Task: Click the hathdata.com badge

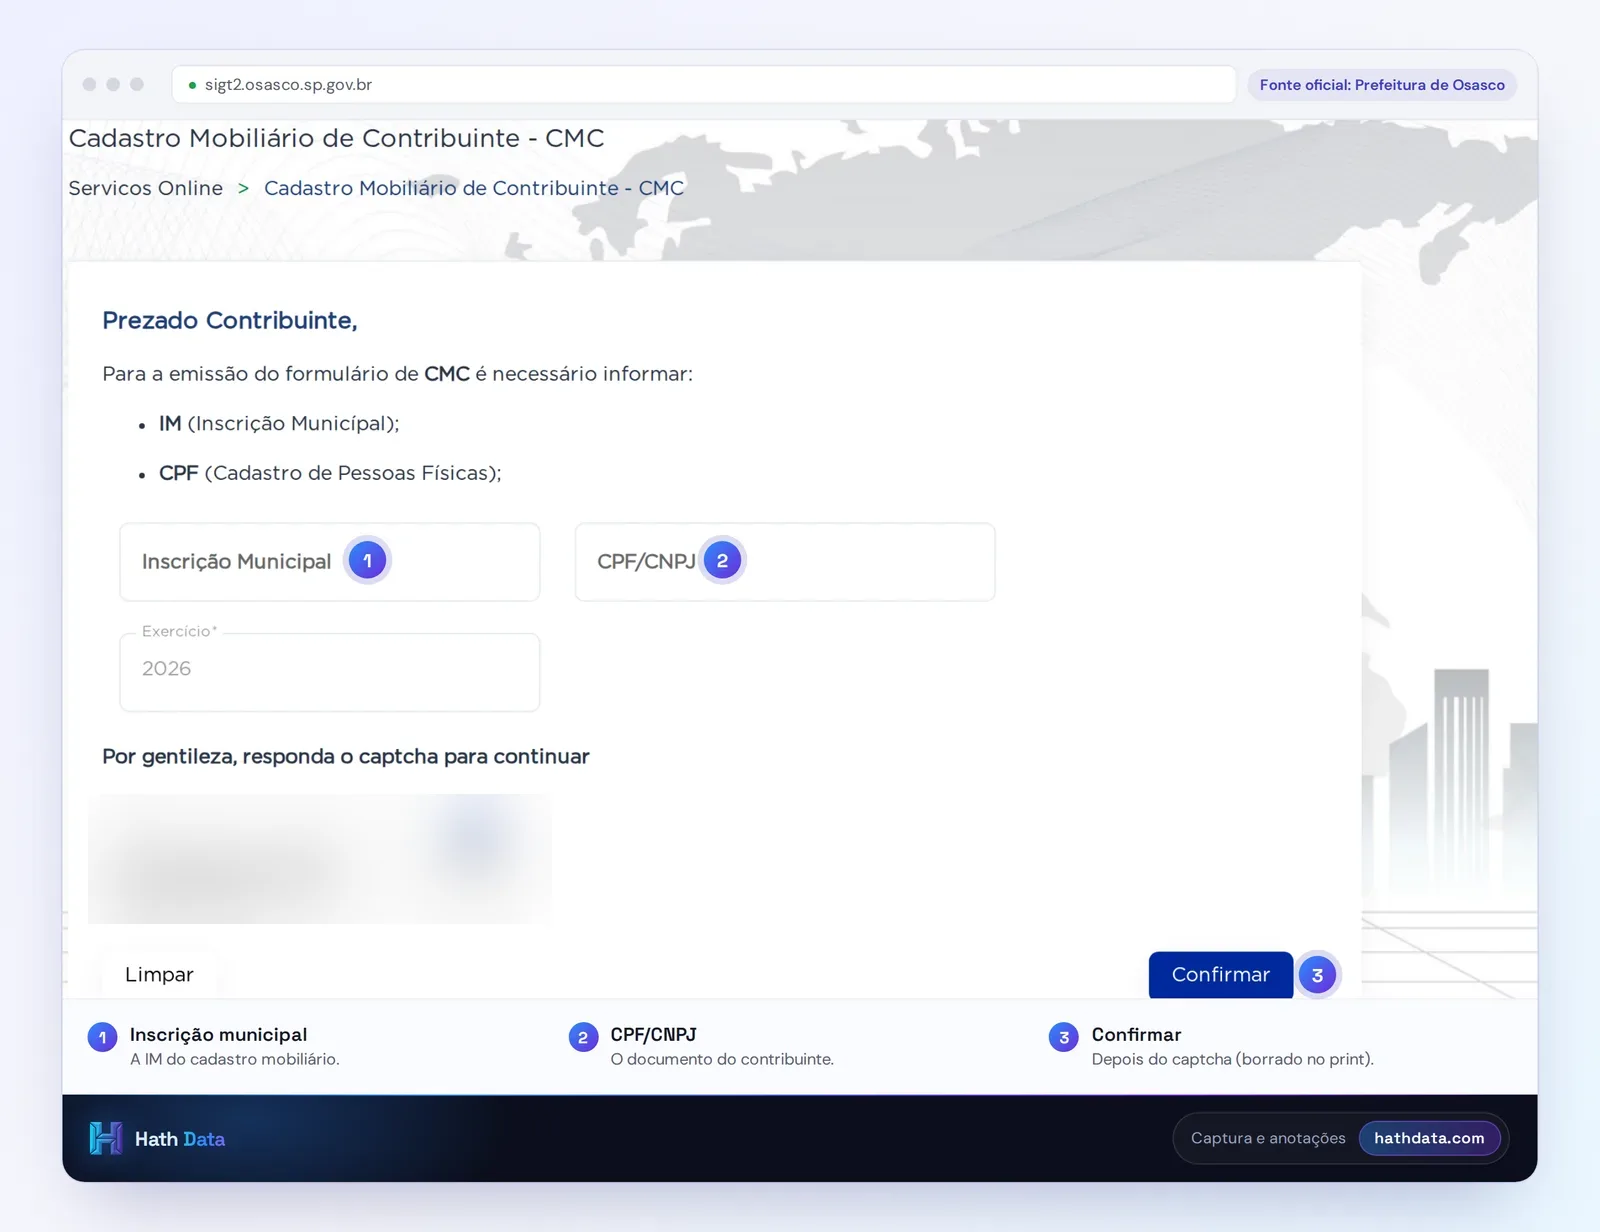Action: coord(1429,1138)
